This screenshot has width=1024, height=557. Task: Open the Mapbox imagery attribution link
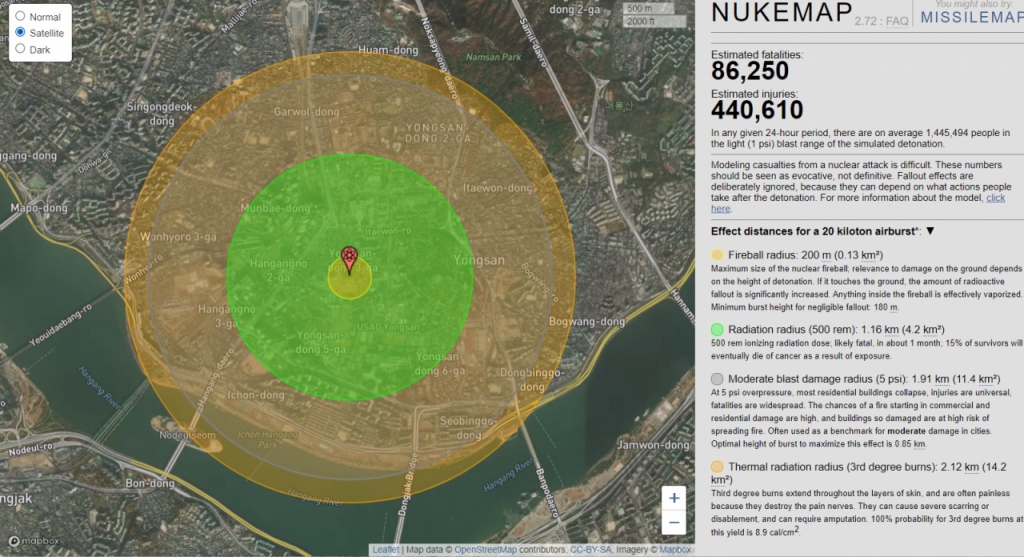675,550
